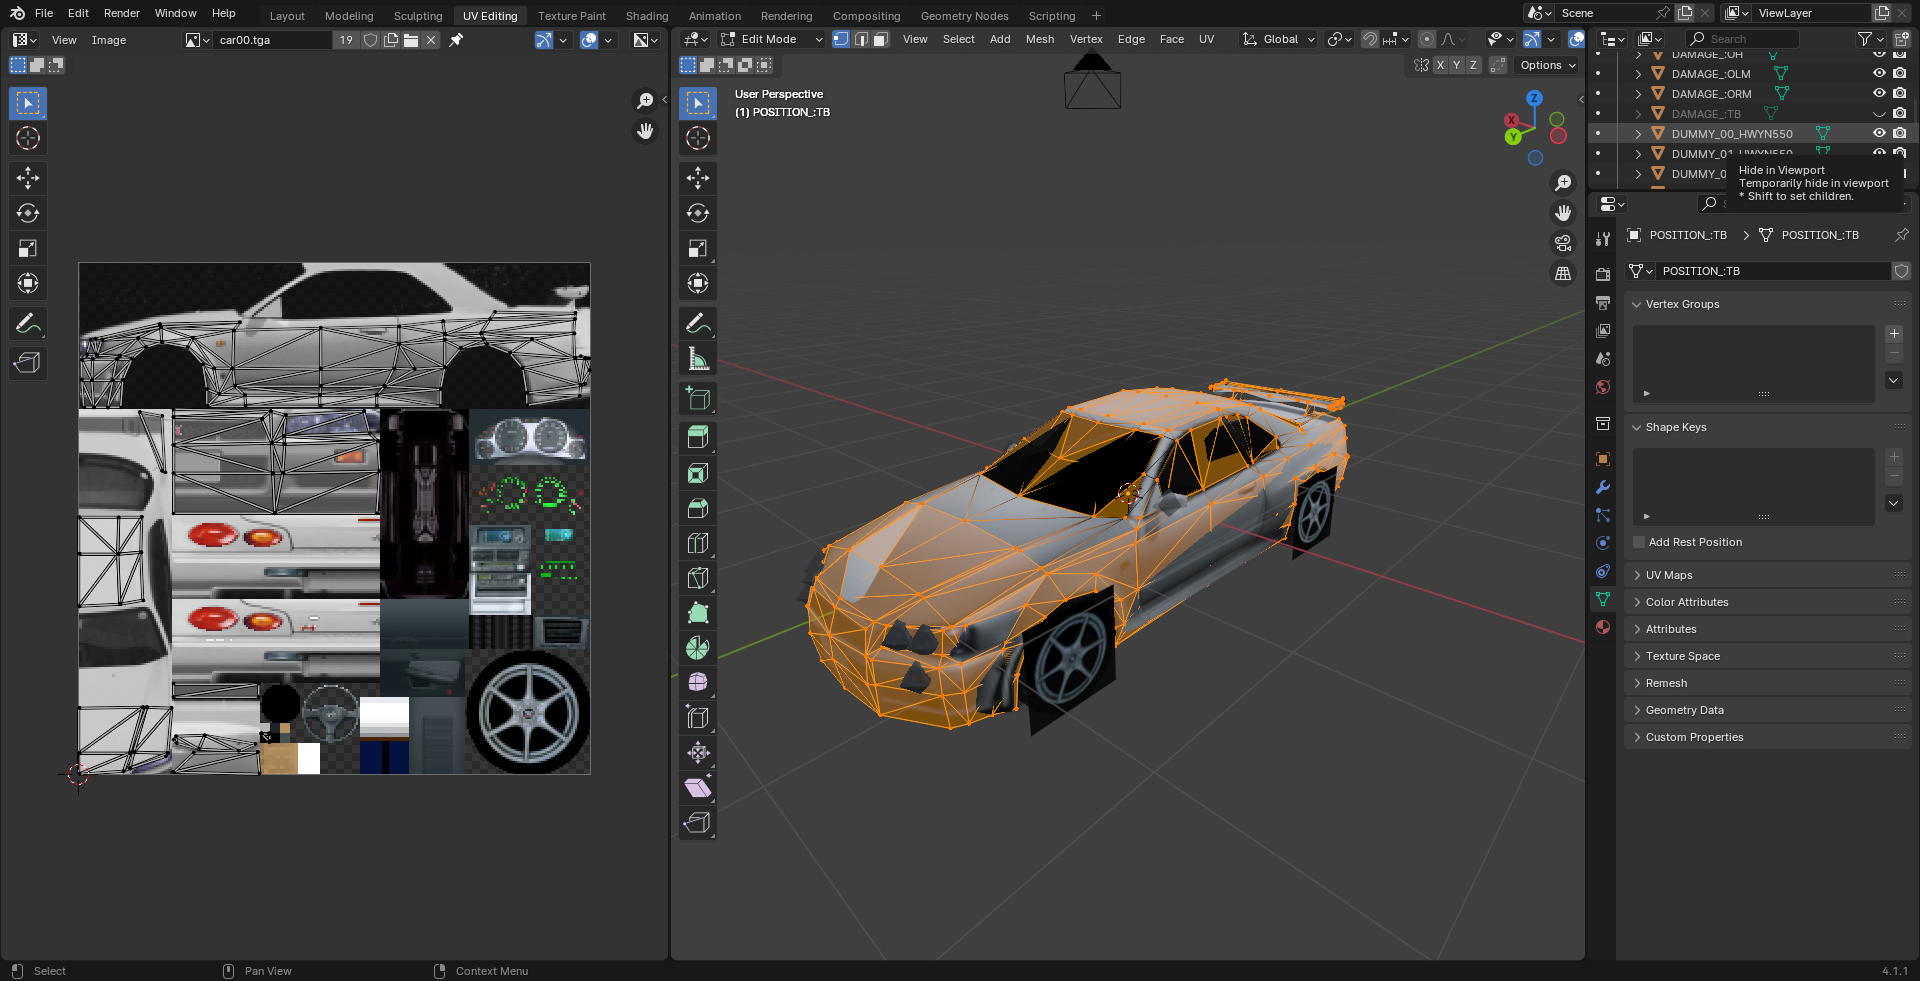The width and height of the screenshot is (1920, 981).
Task: Select the Rip Region tool in UV editor
Action: point(28,363)
